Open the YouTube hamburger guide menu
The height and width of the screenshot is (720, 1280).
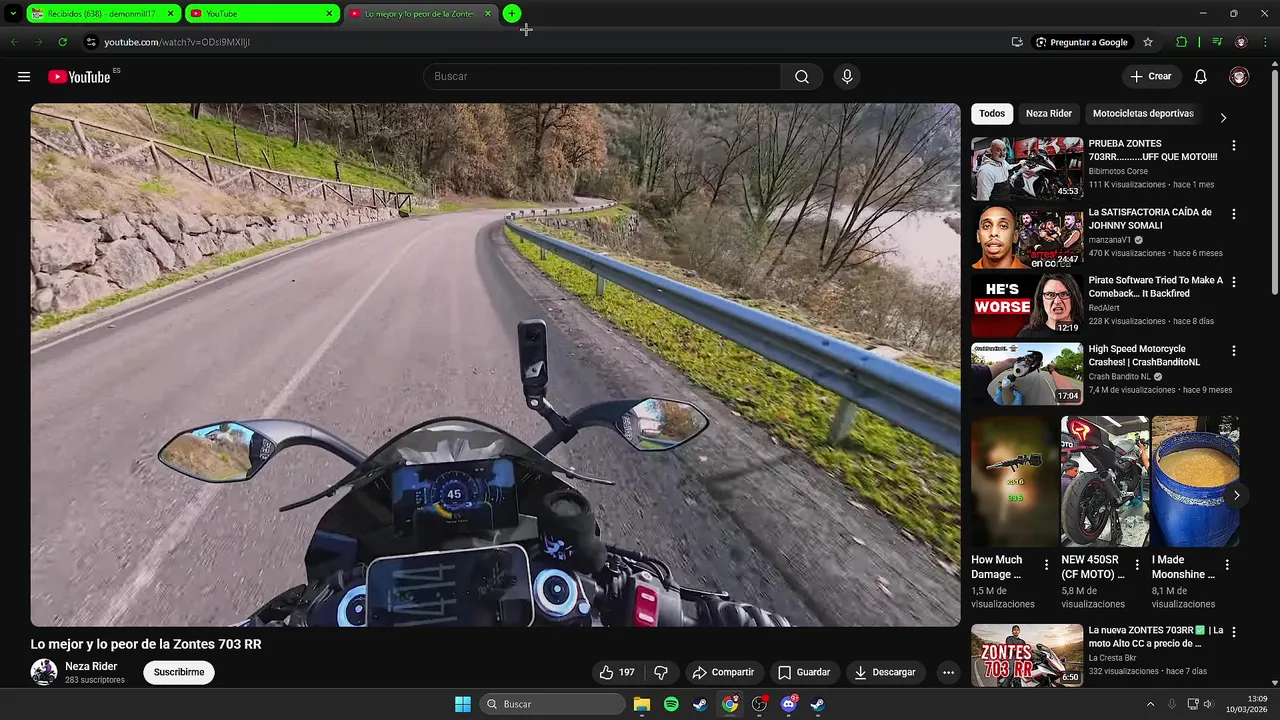point(24,77)
